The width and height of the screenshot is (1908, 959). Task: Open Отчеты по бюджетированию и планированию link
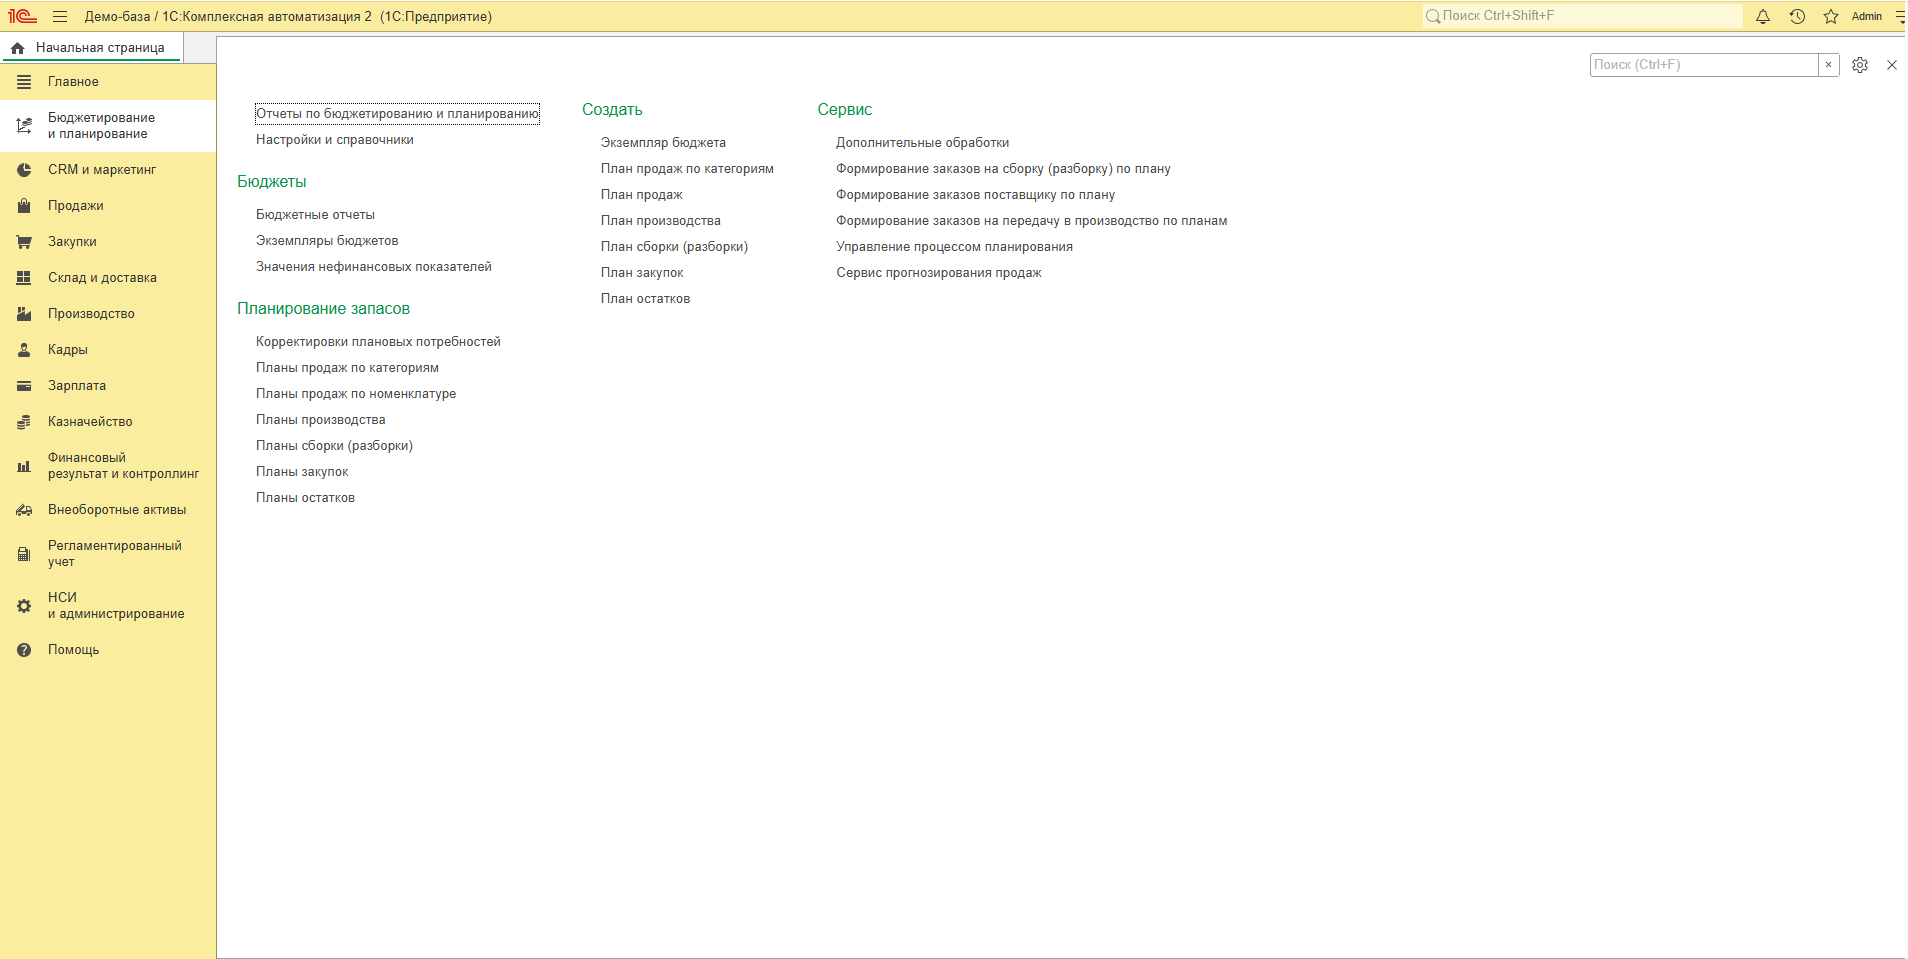point(397,114)
